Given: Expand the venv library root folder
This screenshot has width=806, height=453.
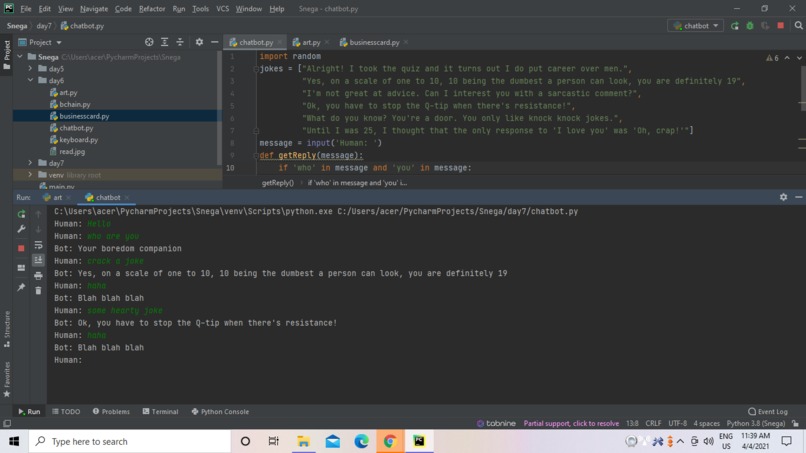Looking at the screenshot, I should click(30, 175).
